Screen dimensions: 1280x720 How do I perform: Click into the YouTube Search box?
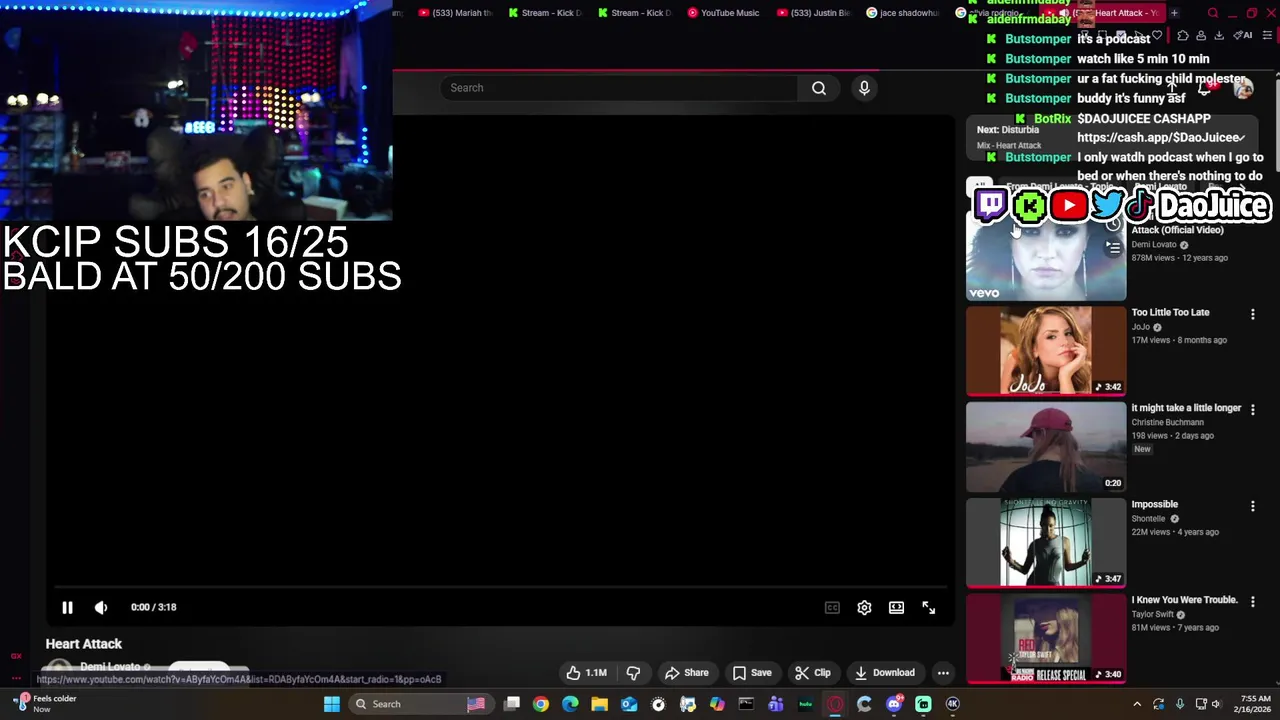(619, 88)
